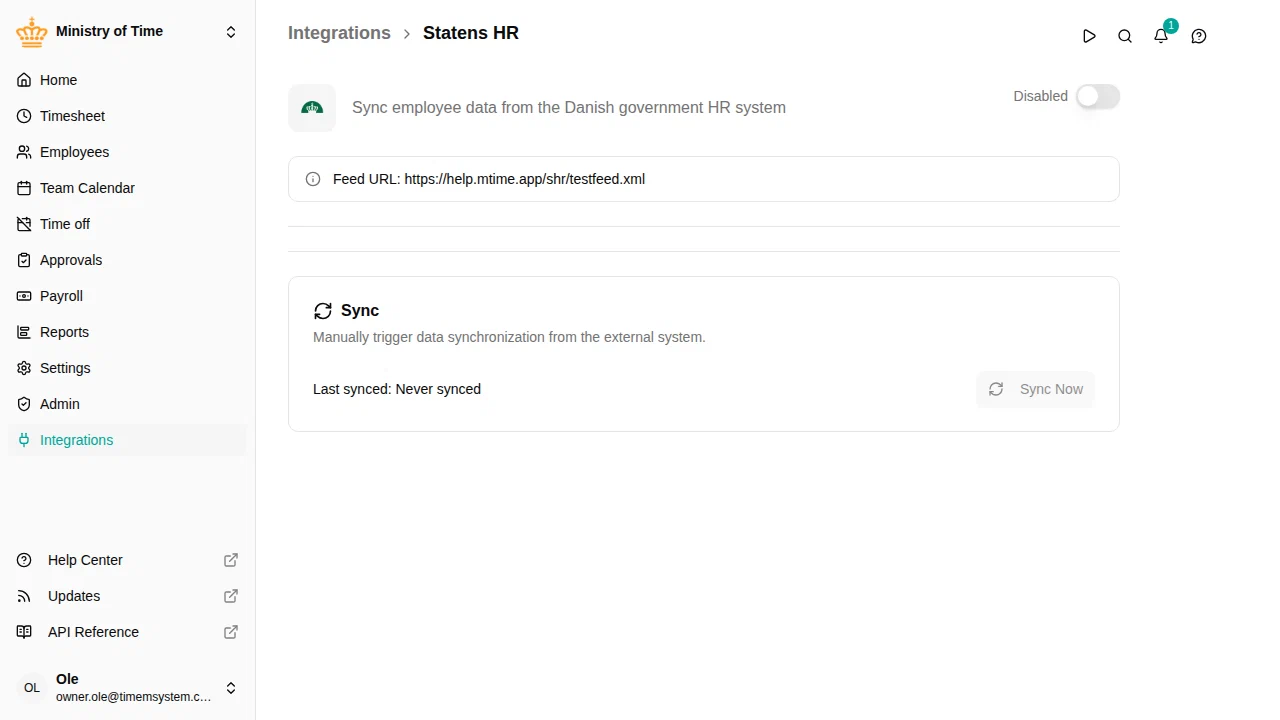
Task: Open Reports in sidebar
Action: 127,332
